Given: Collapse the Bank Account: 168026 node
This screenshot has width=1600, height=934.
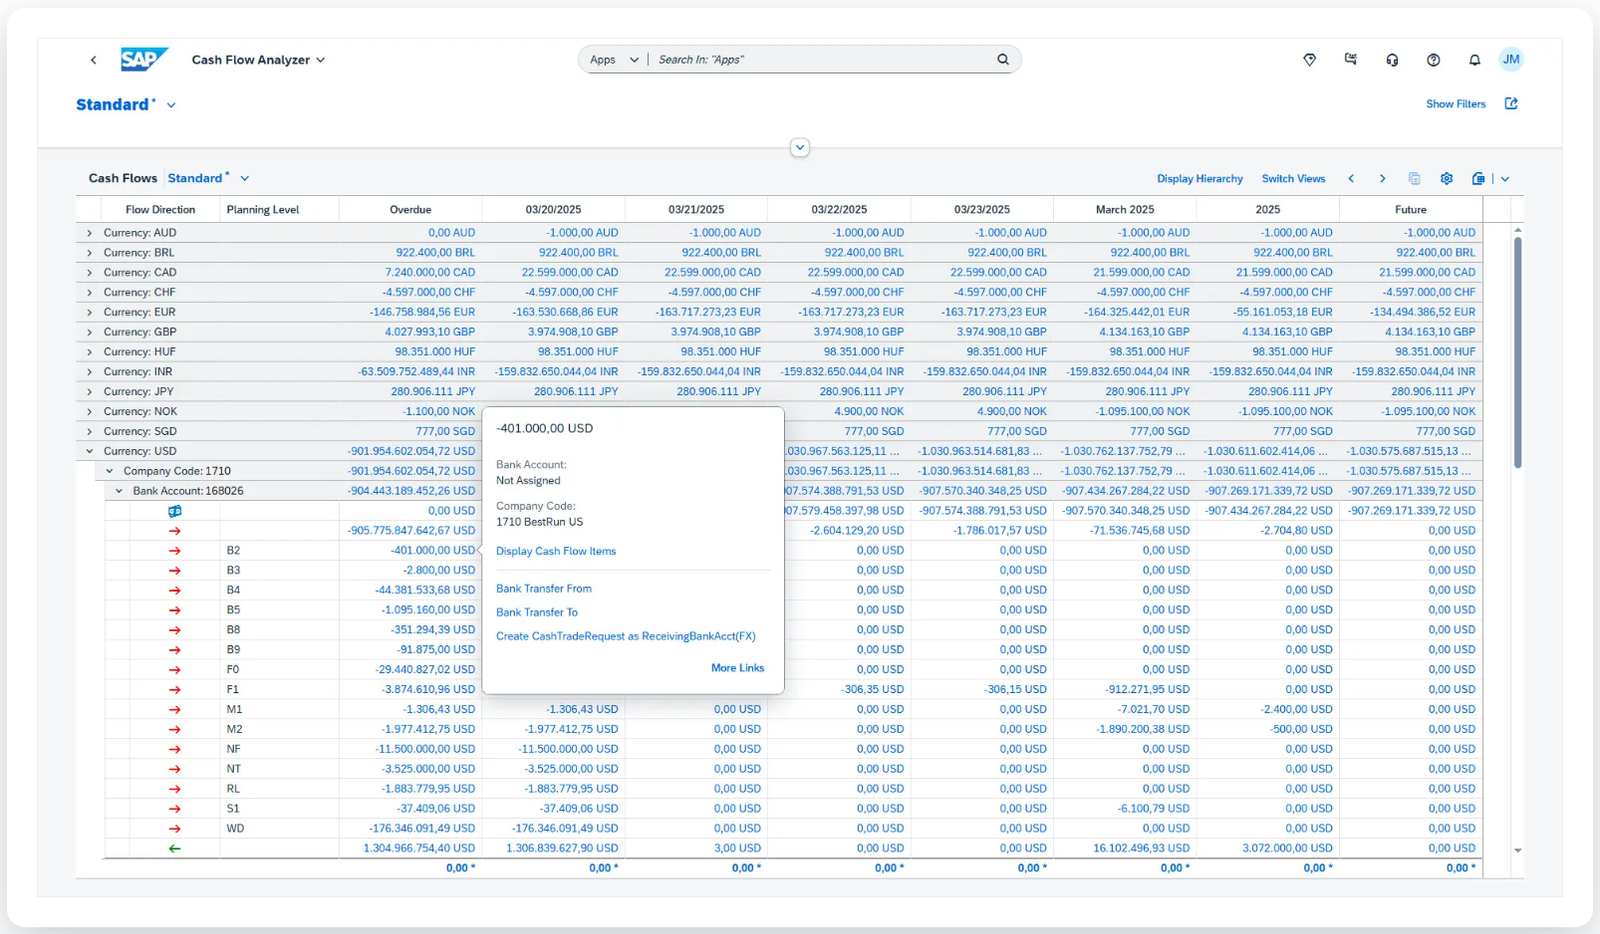Looking at the screenshot, I should point(119,491).
